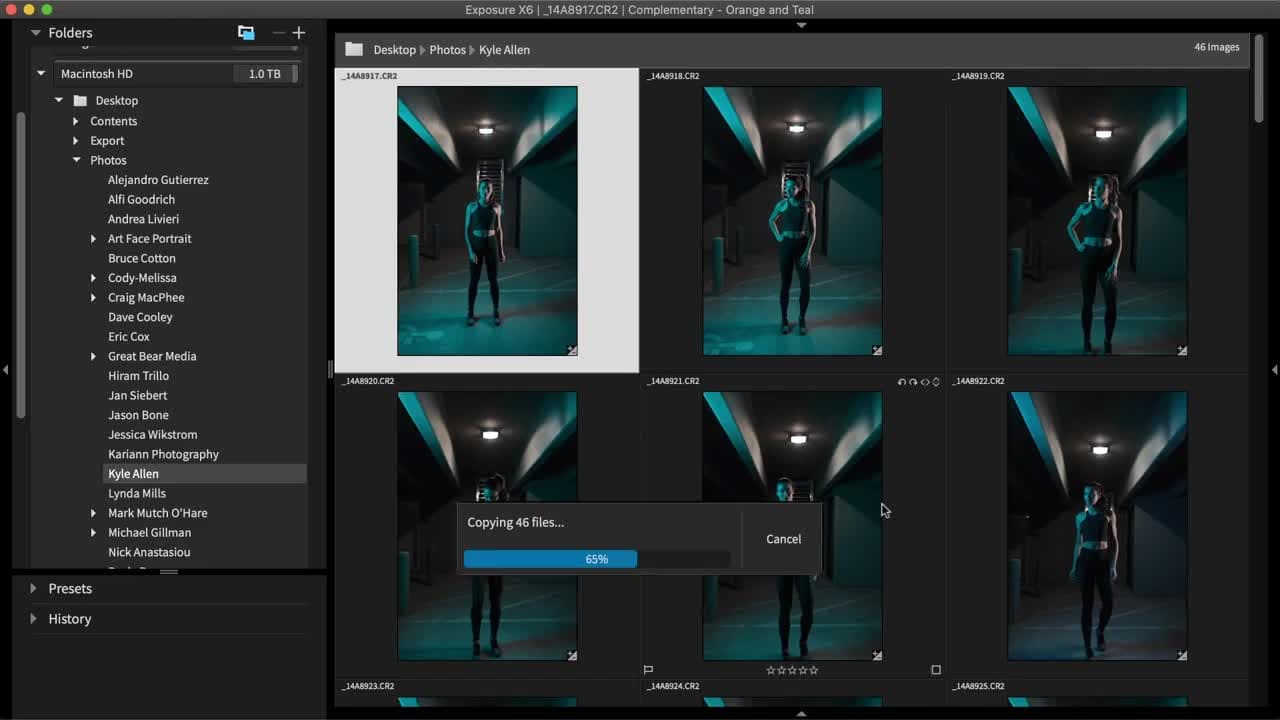
Task: Select the _14A8917.CR2 thumbnail
Action: [487, 221]
